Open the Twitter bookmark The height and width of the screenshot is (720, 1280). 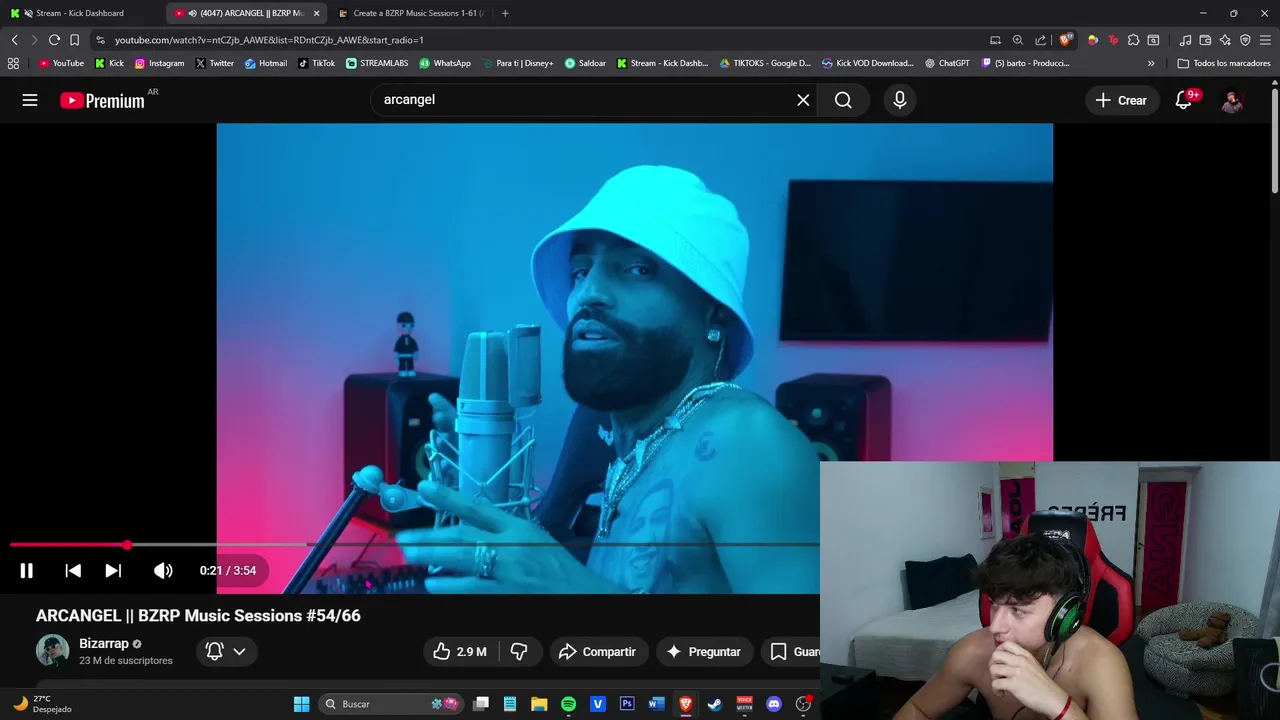click(x=214, y=63)
